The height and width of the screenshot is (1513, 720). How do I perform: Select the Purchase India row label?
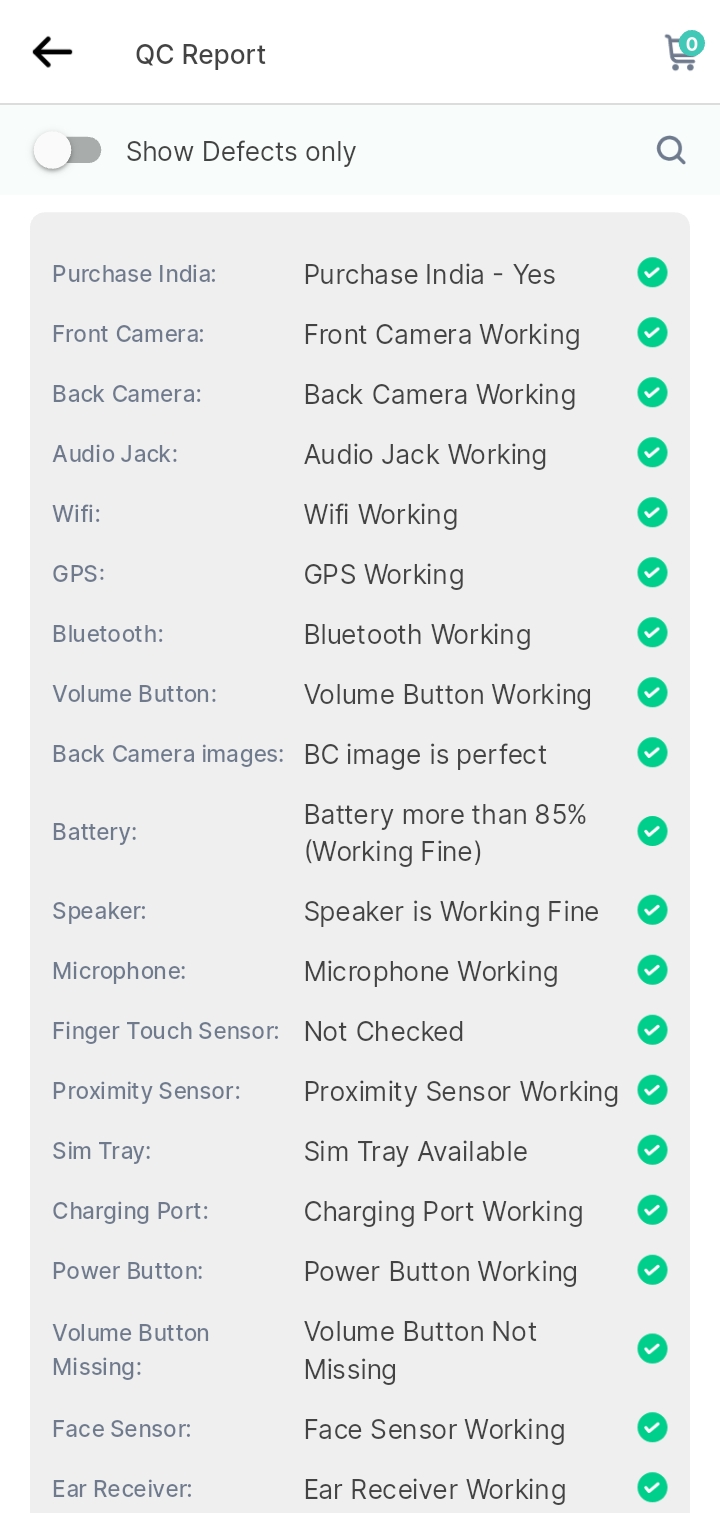(134, 274)
